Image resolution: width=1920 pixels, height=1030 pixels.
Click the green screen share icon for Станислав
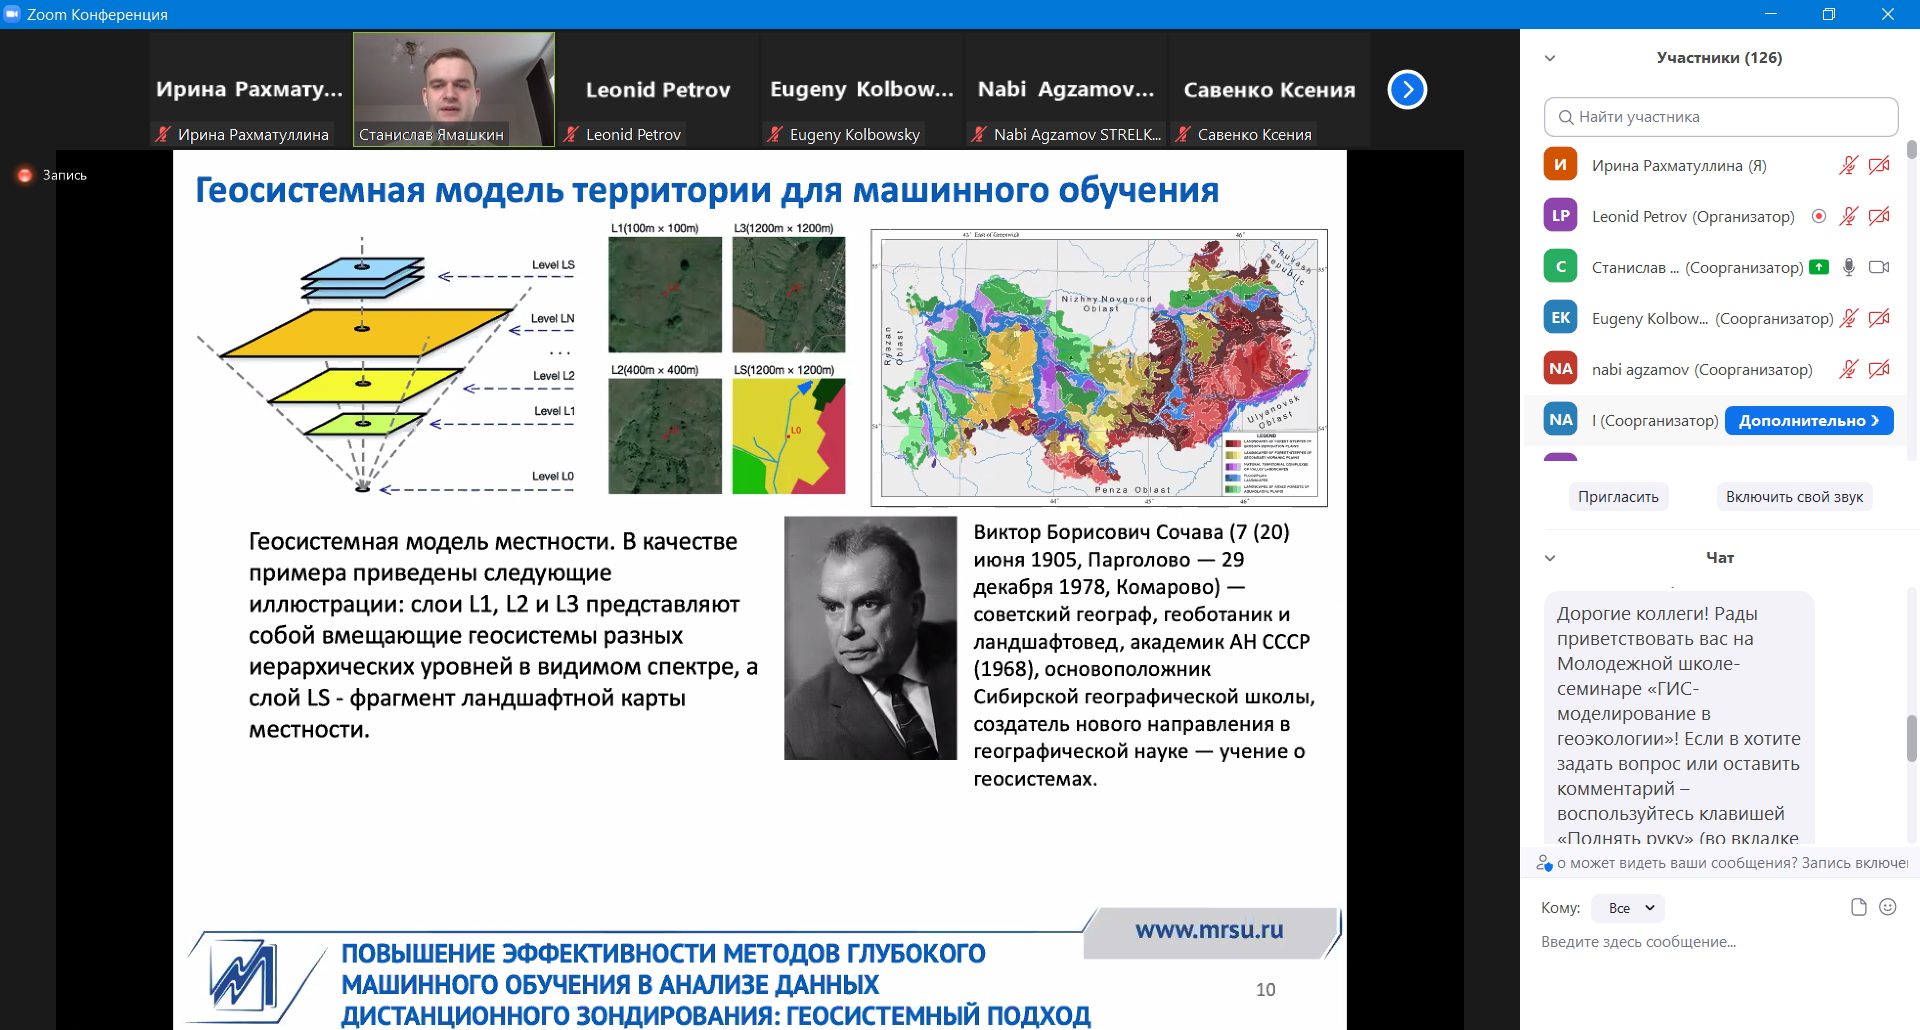click(1819, 267)
